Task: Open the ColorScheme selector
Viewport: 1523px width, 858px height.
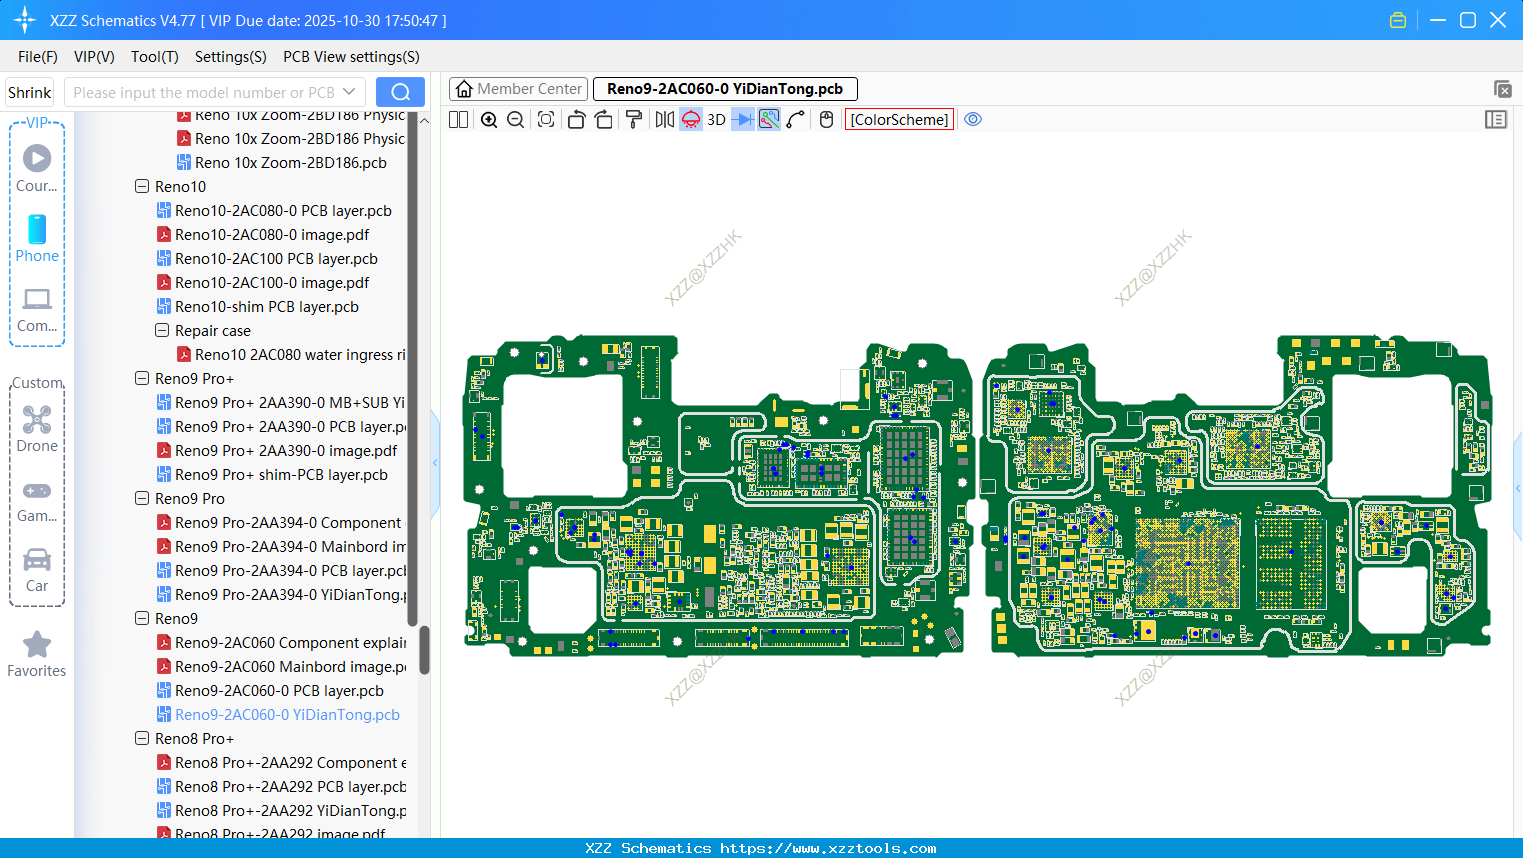Action: tap(899, 120)
